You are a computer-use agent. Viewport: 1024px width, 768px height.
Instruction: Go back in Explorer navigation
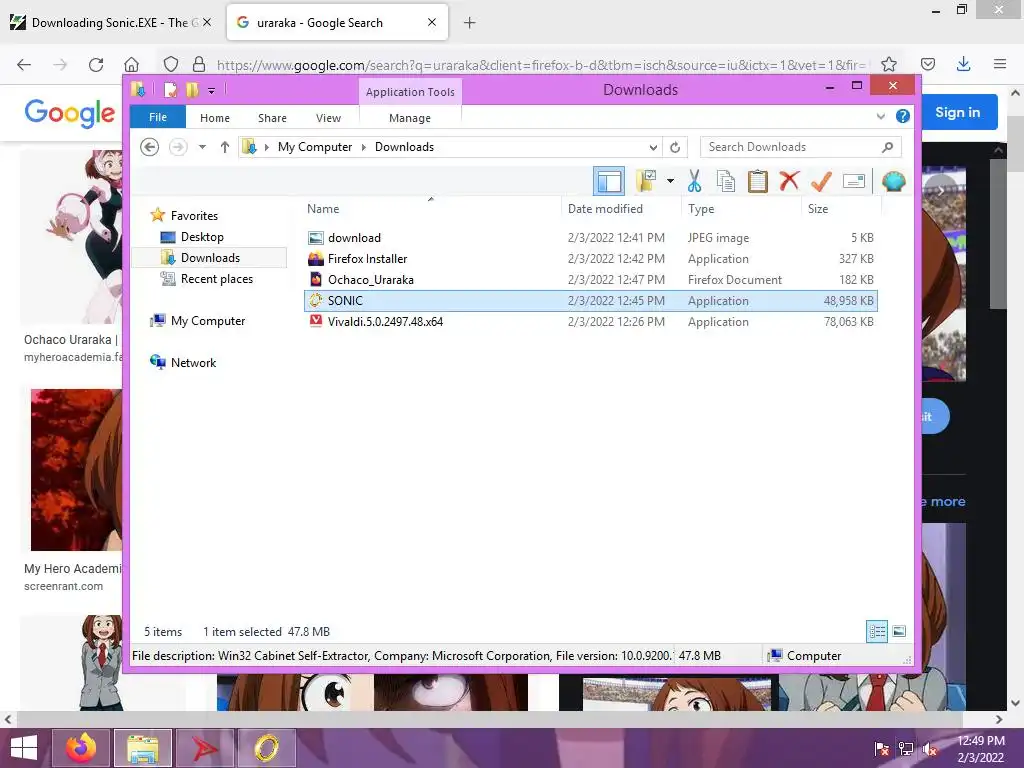tap(150, 147)
